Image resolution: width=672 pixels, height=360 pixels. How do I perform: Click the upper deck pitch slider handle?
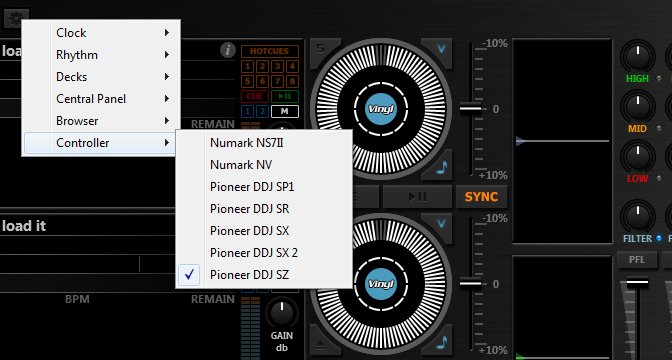coord(471,109)
